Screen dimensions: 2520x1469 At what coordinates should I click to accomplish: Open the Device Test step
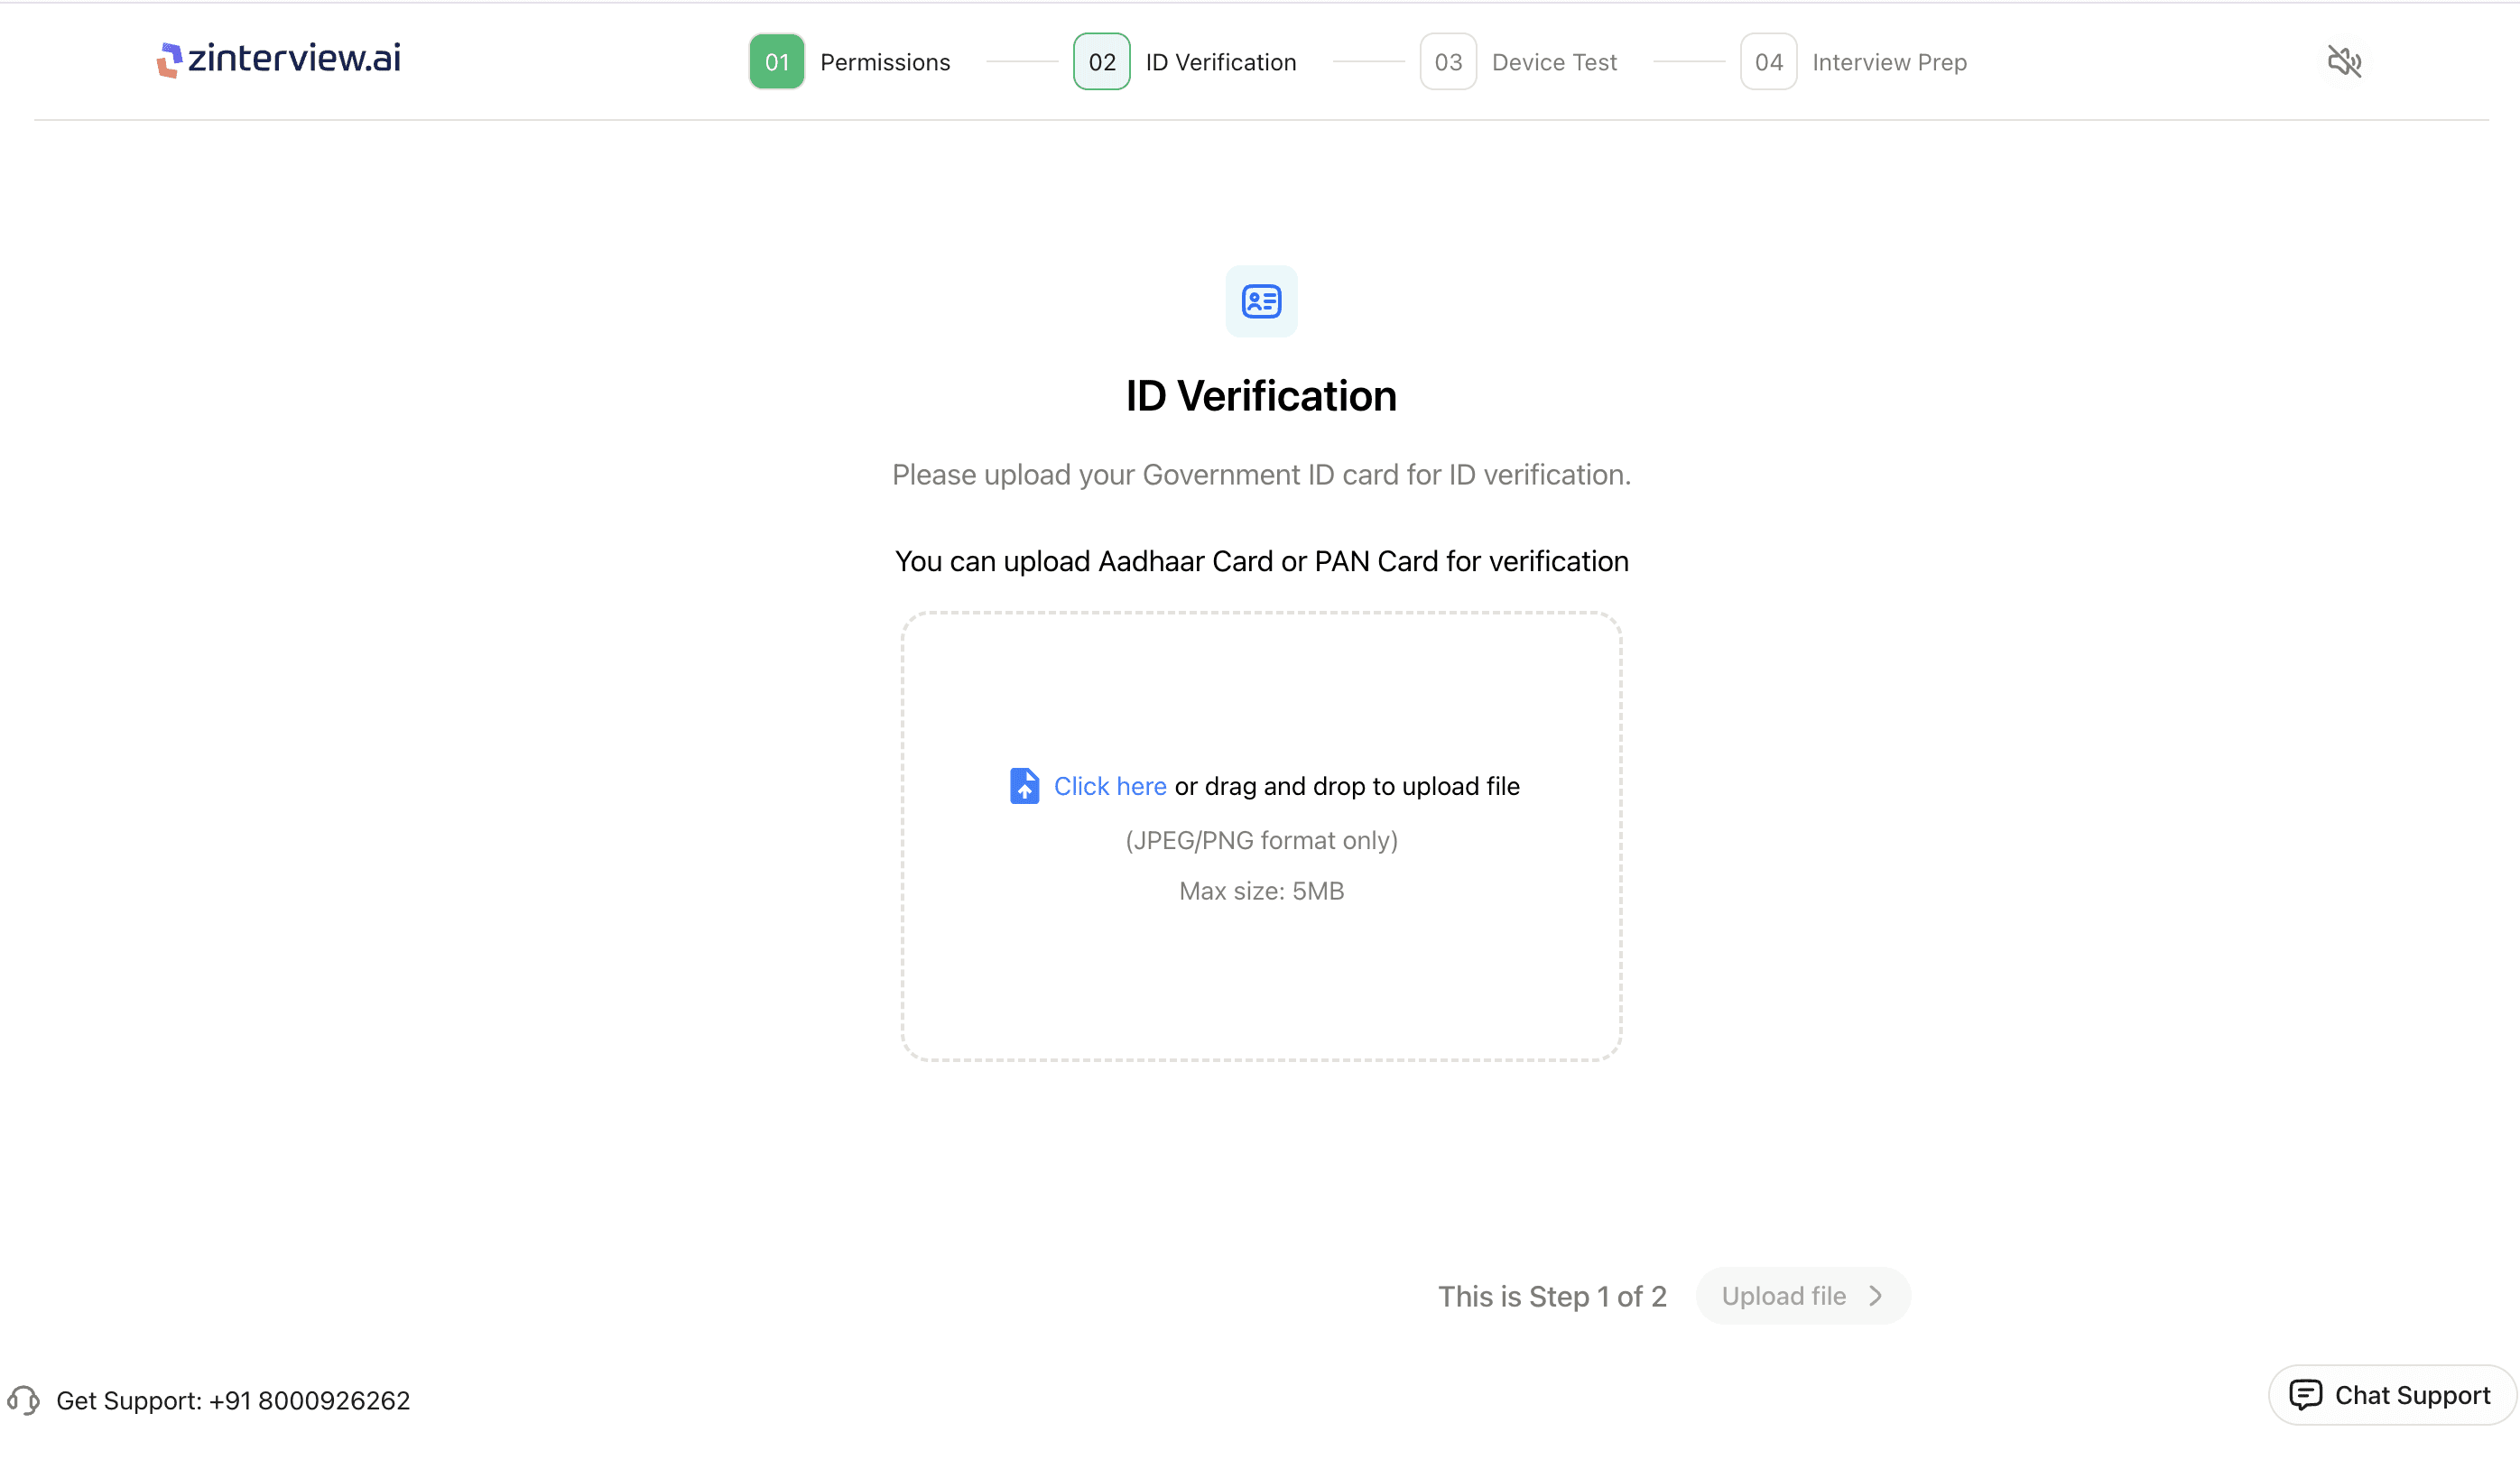(x=1554, y=62)
